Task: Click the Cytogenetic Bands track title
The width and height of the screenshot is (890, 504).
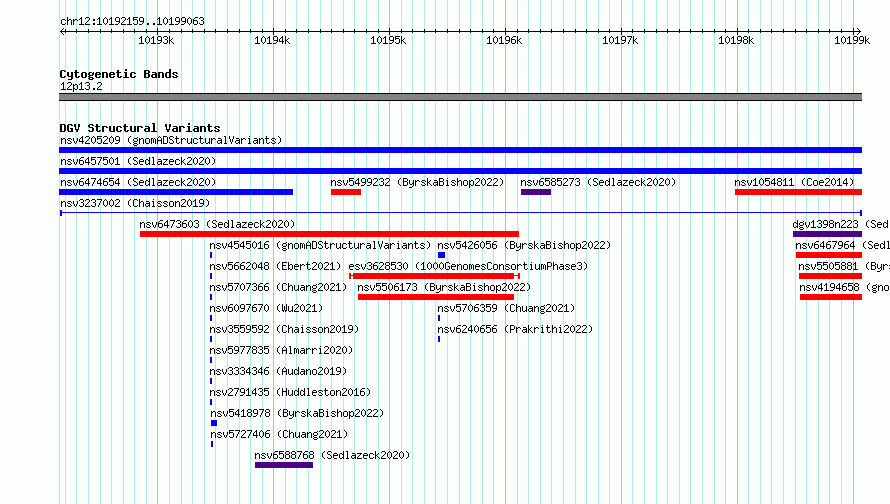Action: pyautogui.click(x=119, y=74)
